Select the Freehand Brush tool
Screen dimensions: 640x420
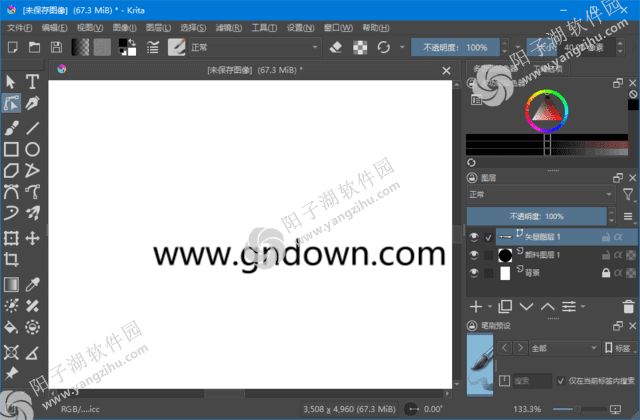click(11, 128)
